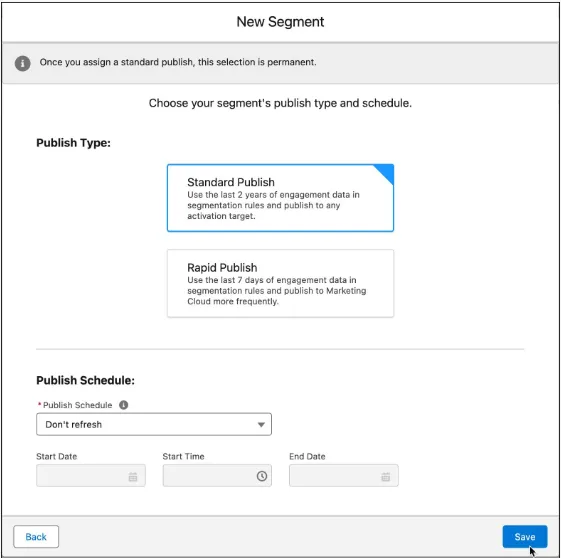
Task: Click the standard publish permanence warning text
Action: click(178, 62)
